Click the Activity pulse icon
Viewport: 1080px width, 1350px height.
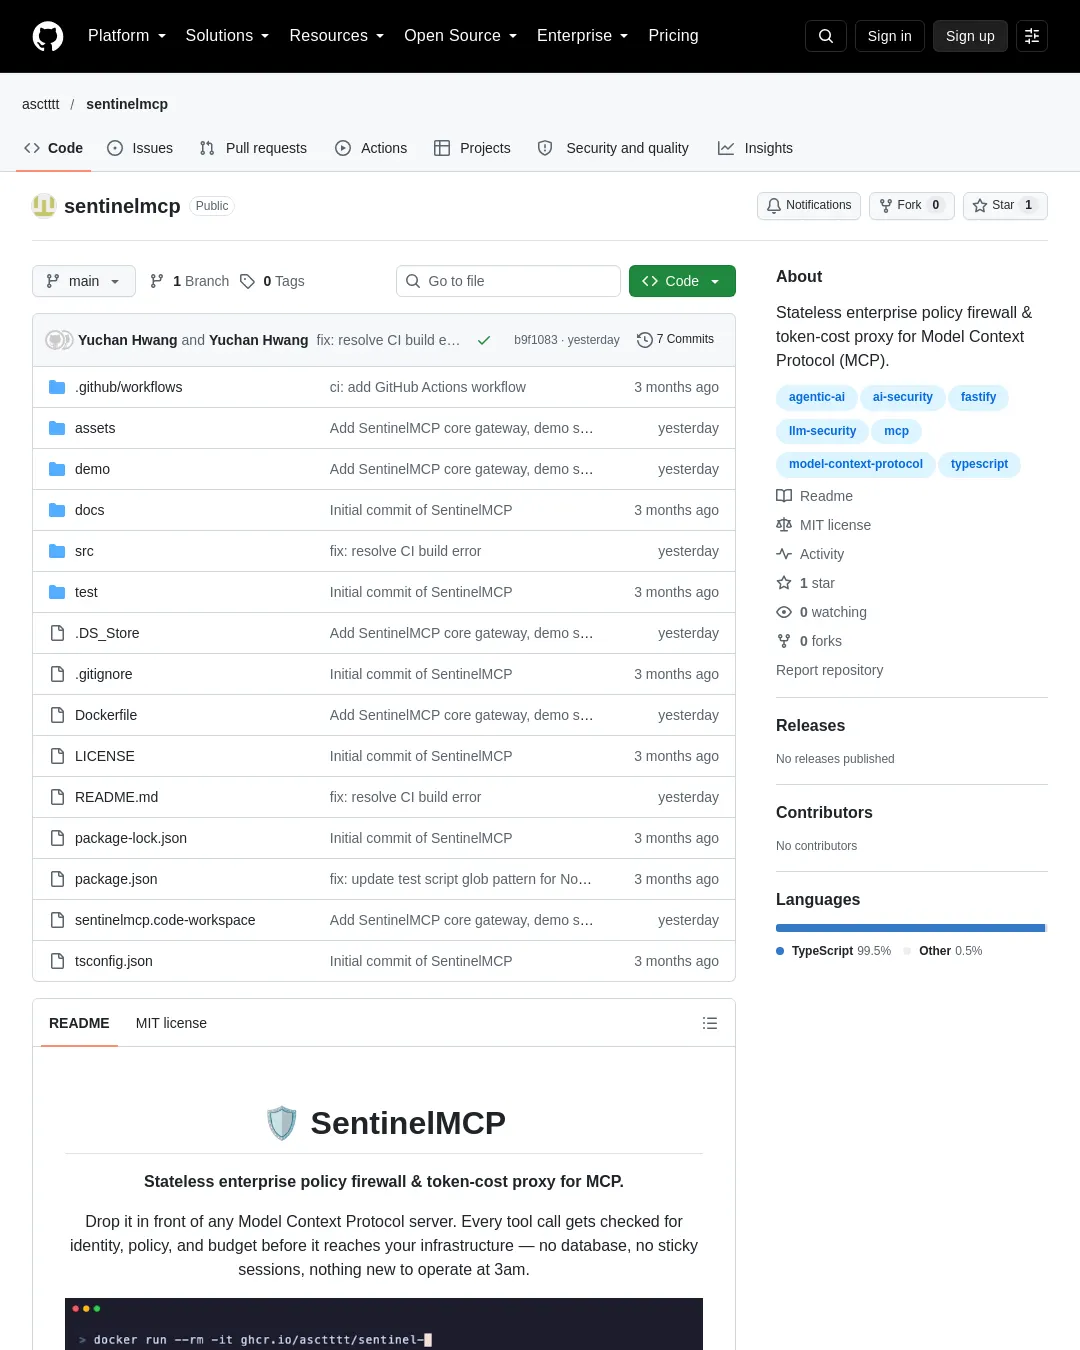784,554
